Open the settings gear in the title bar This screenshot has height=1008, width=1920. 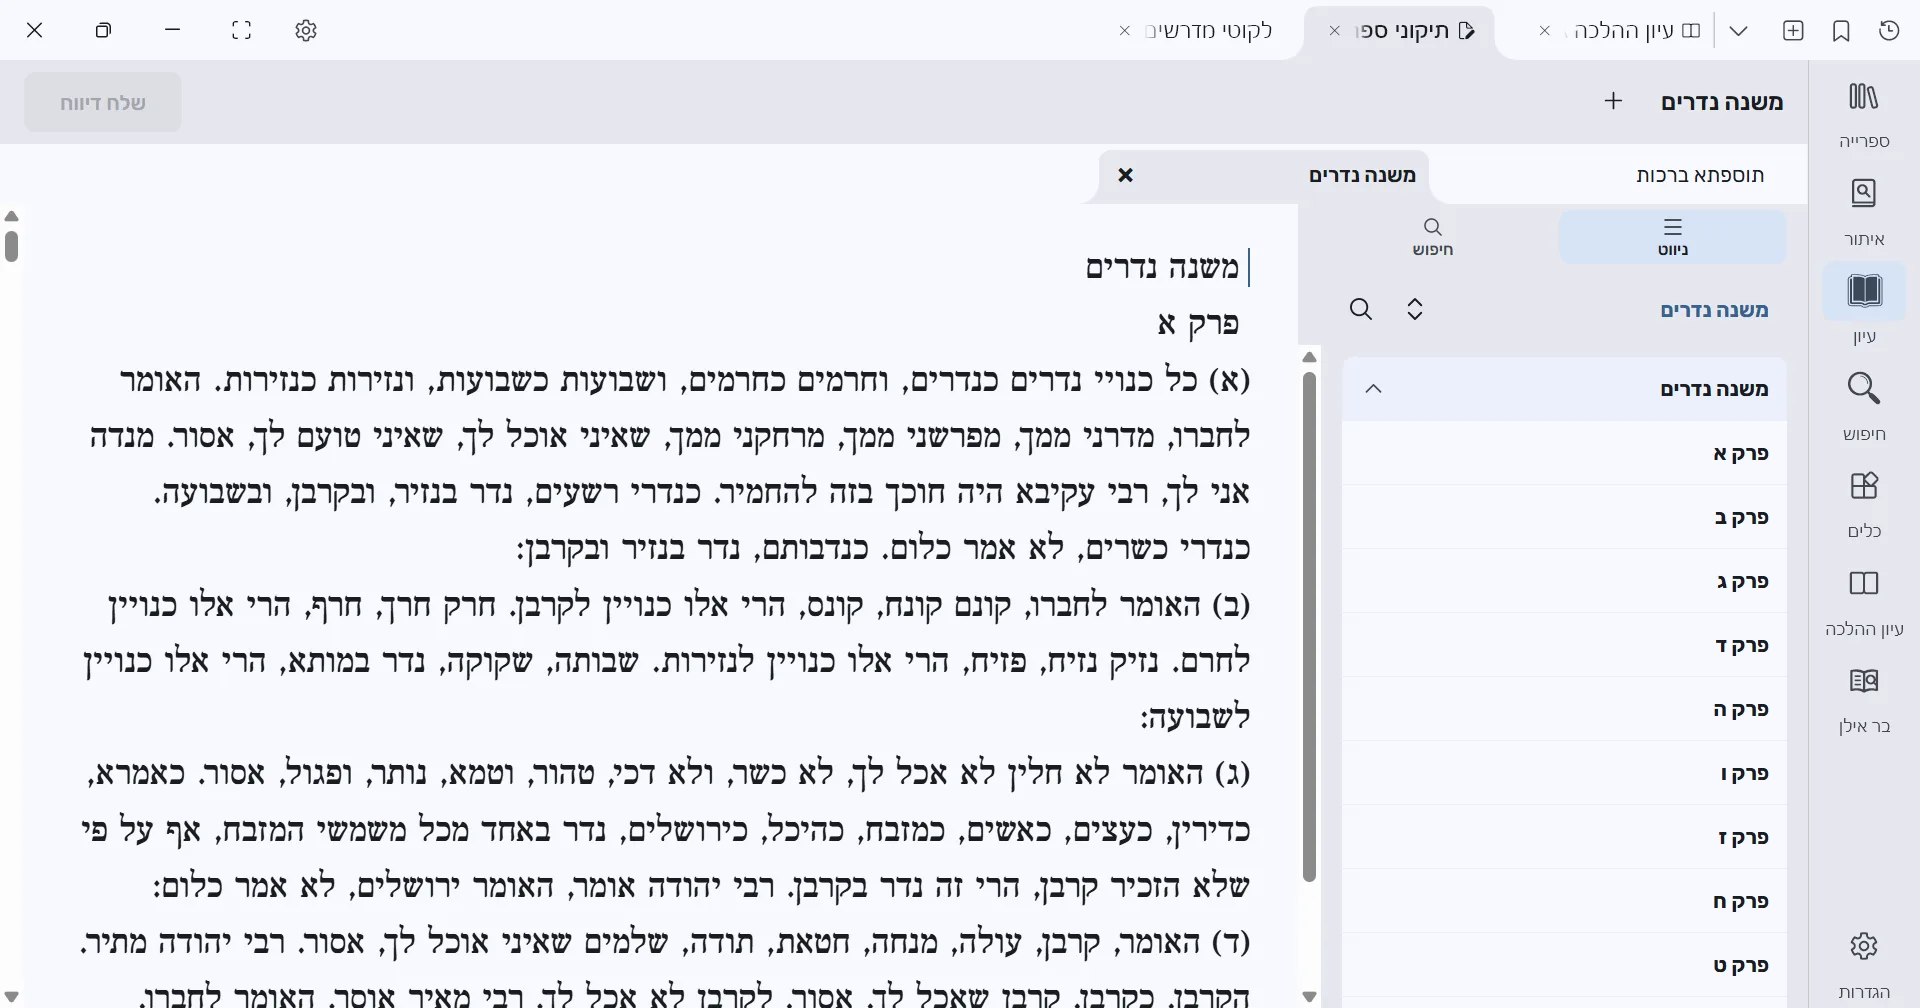[306, 31]
